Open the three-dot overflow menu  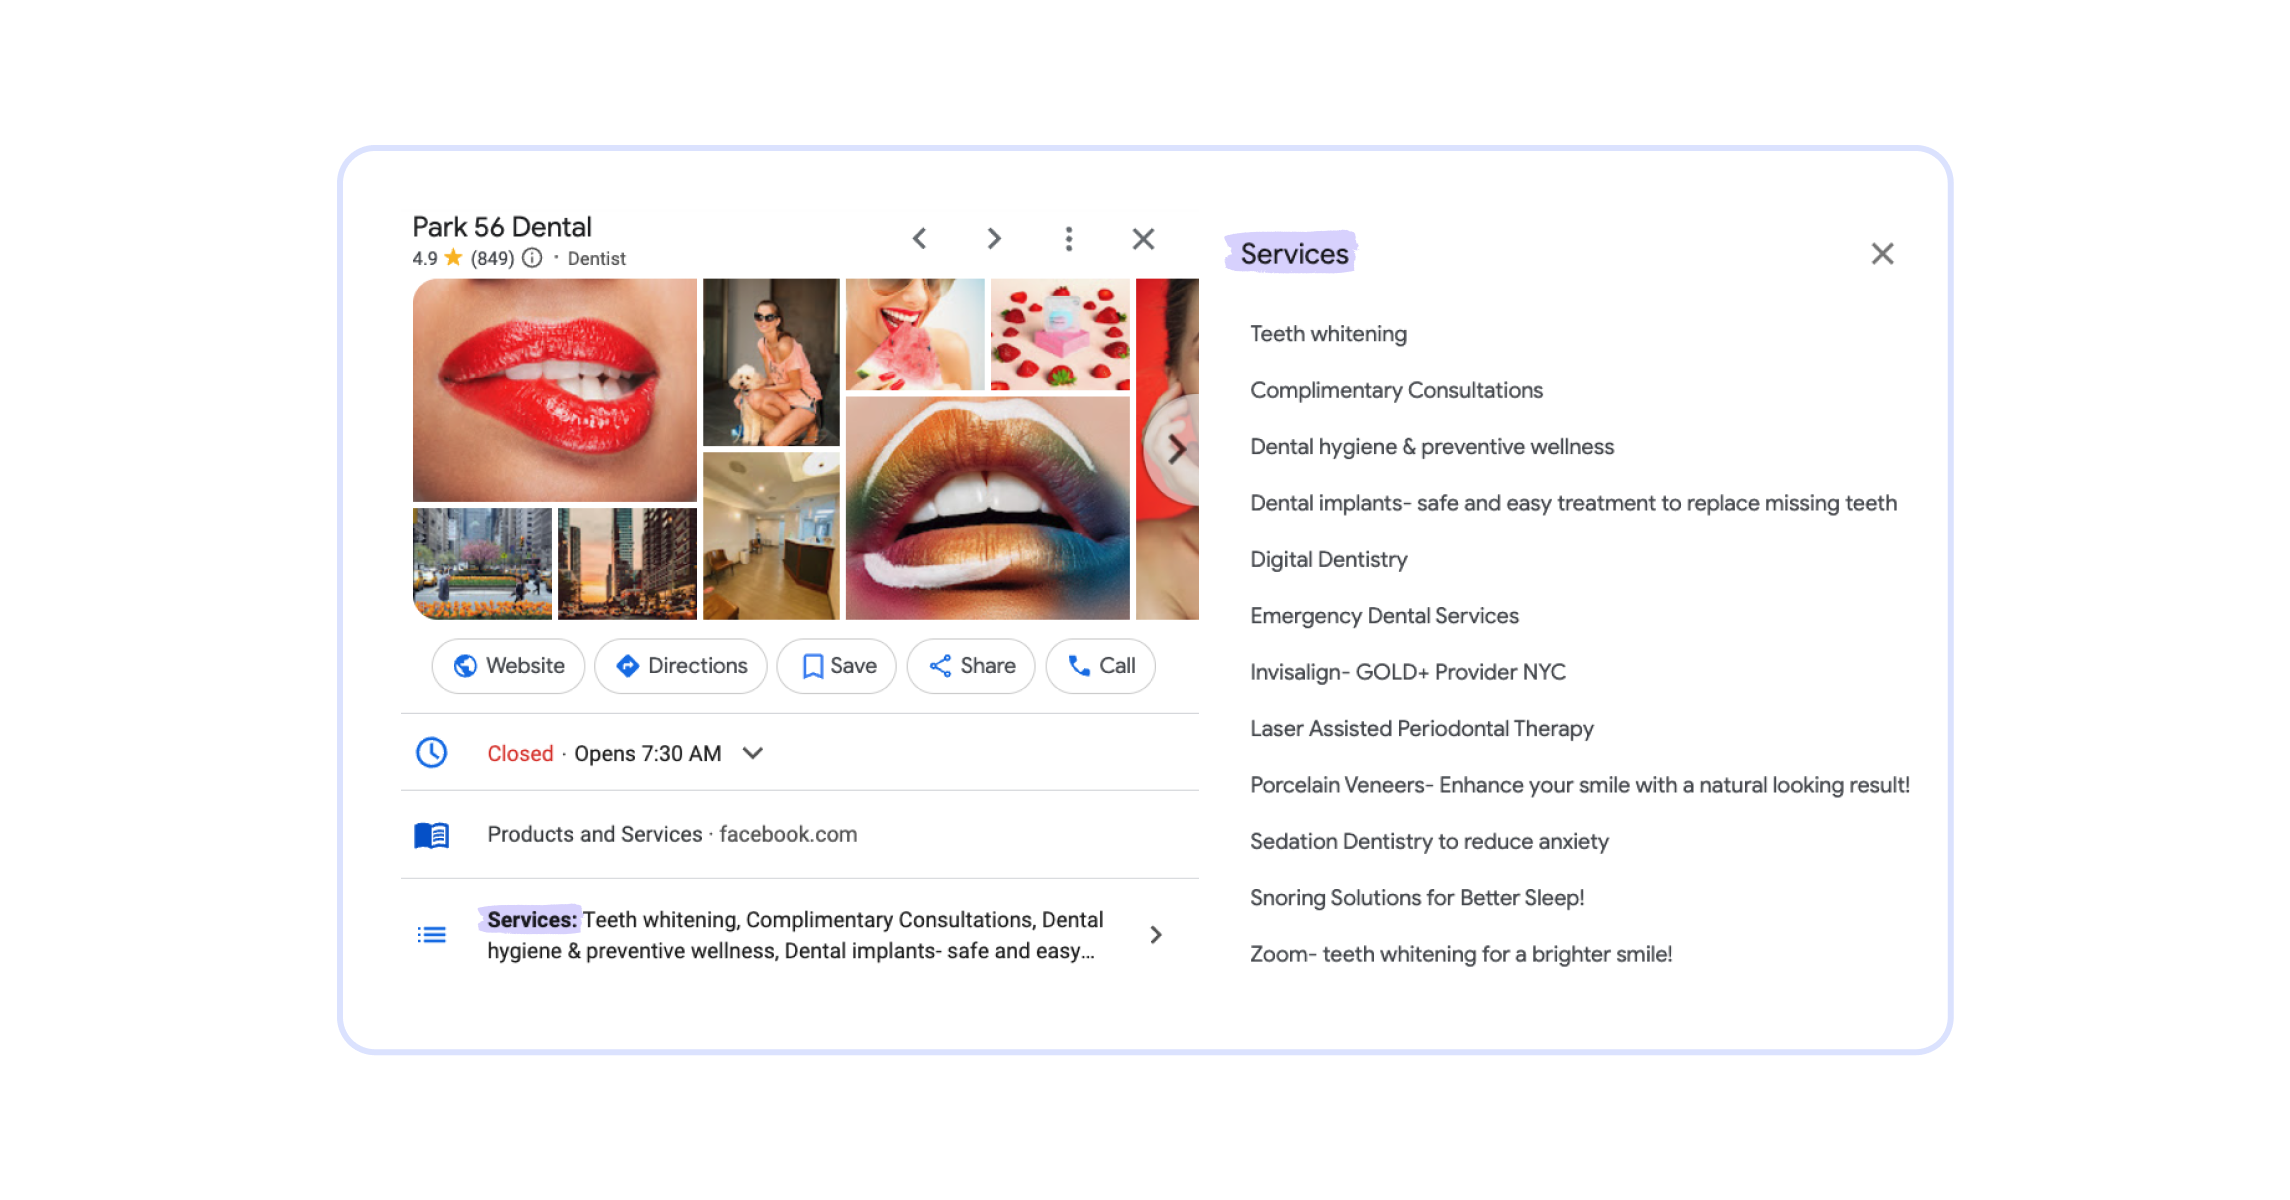pos(1068,239)
